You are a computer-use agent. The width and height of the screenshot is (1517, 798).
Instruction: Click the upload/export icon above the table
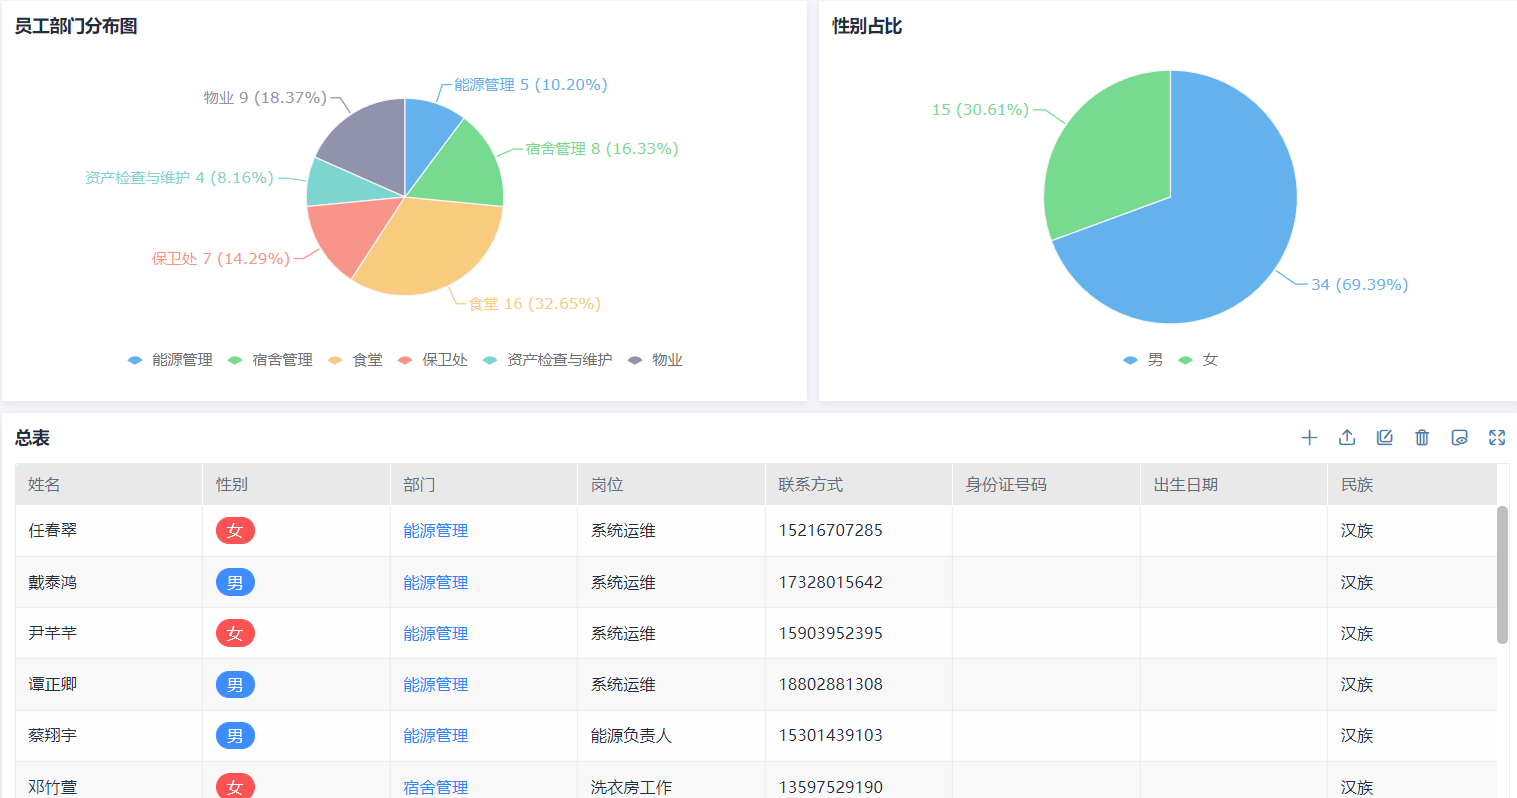point(1347,438)
